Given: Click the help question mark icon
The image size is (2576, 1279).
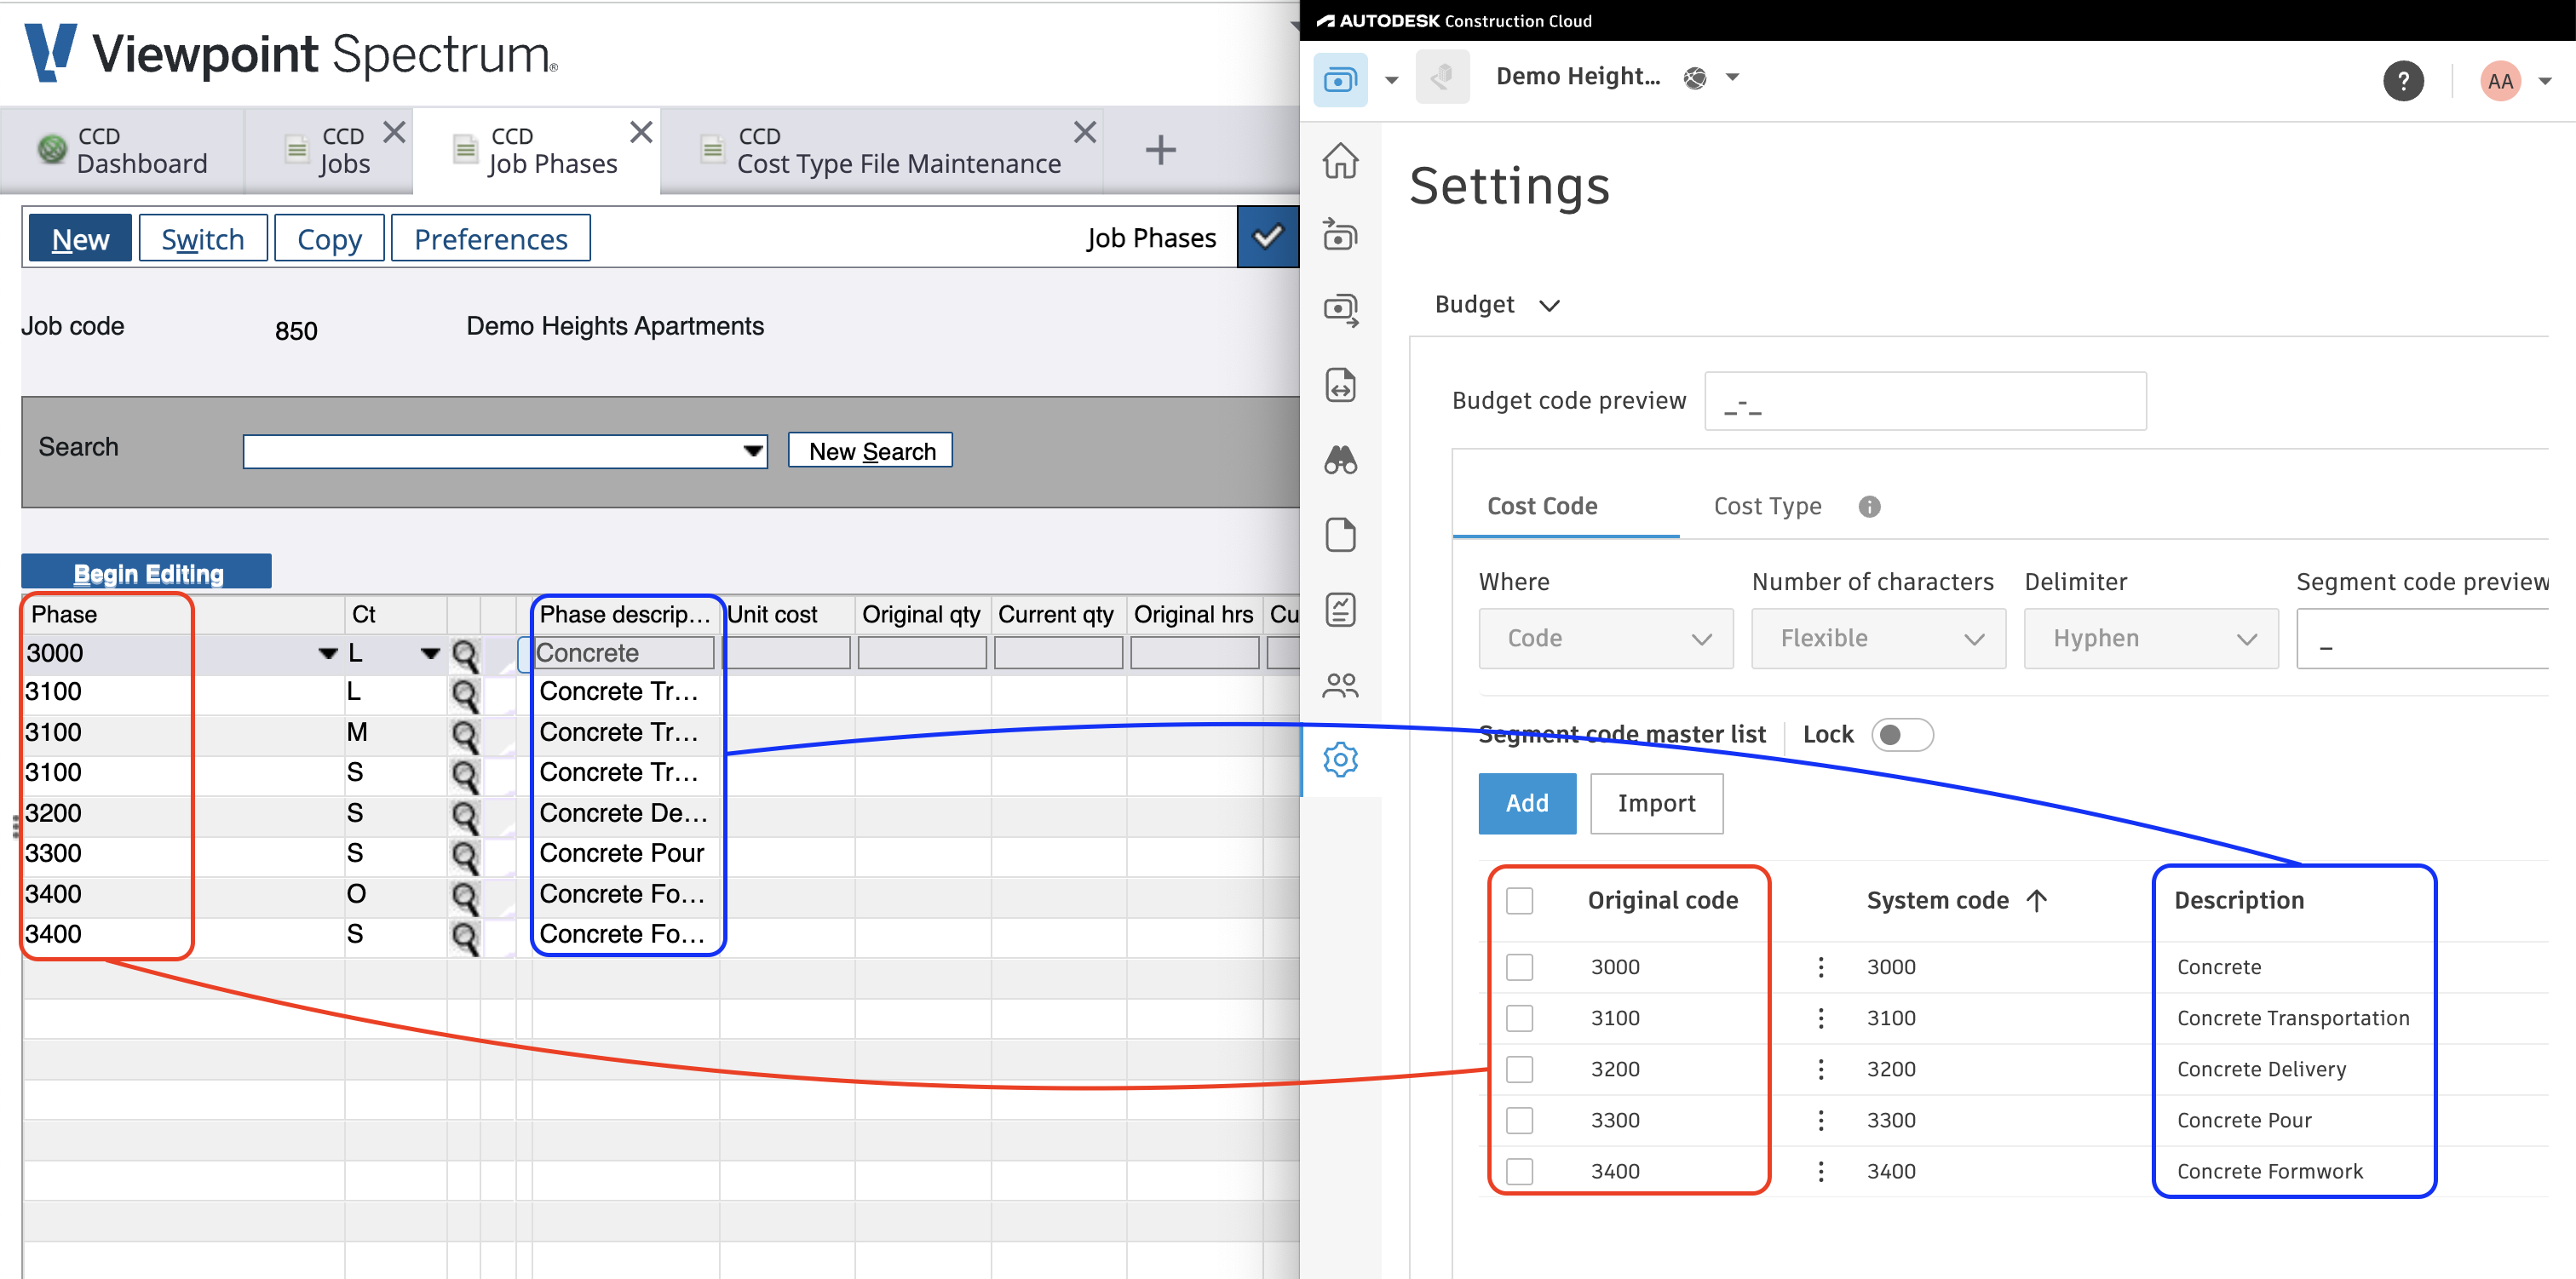Looking at the screenshot, I should pyautogui.click(x=2403, y=81).
